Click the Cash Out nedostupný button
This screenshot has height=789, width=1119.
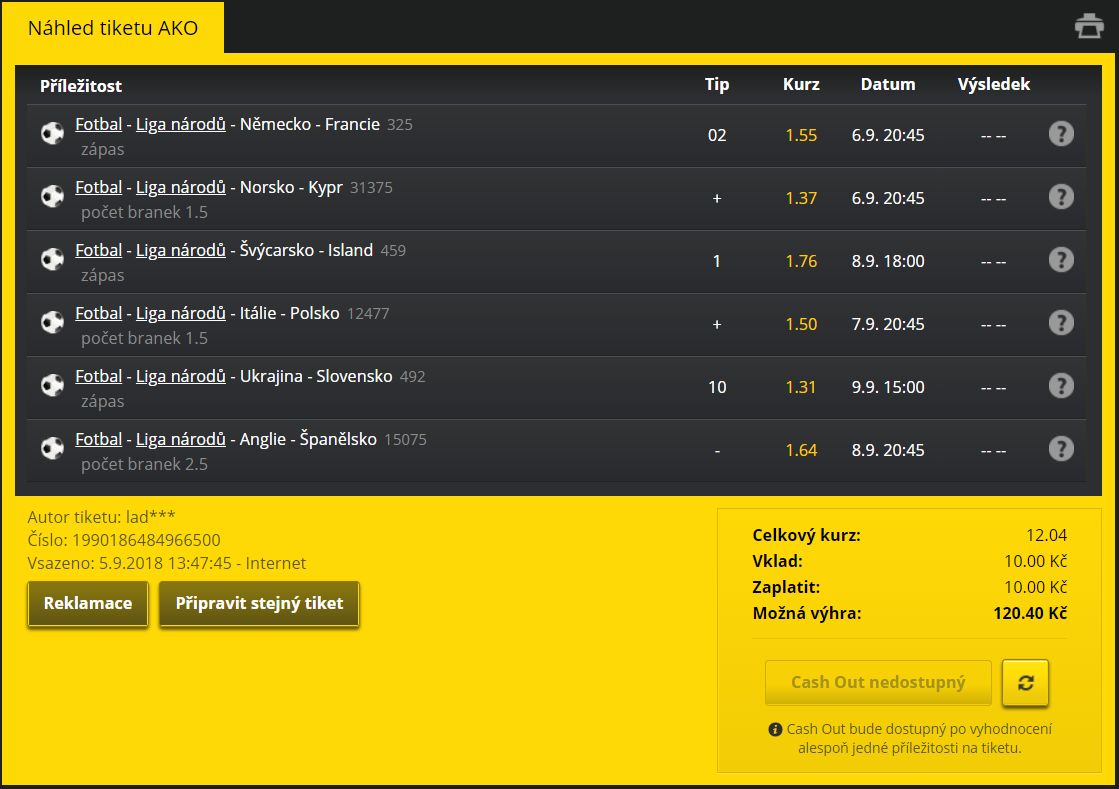point(878,683)
